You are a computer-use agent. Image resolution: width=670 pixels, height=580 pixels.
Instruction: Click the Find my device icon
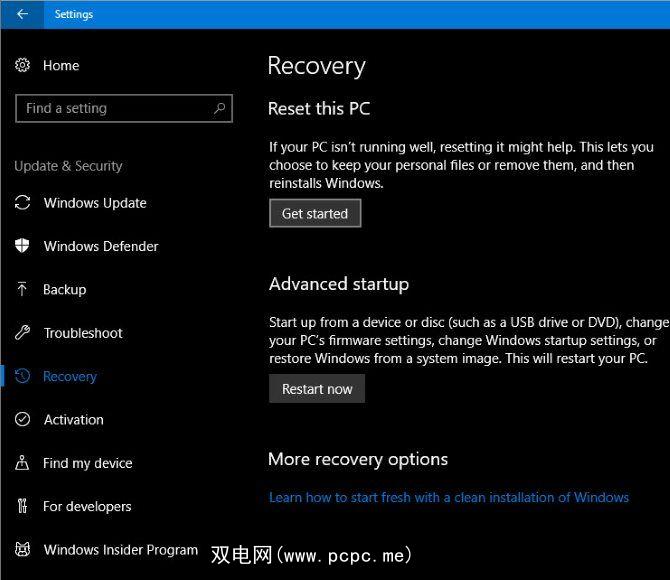(x=22, y=462)
